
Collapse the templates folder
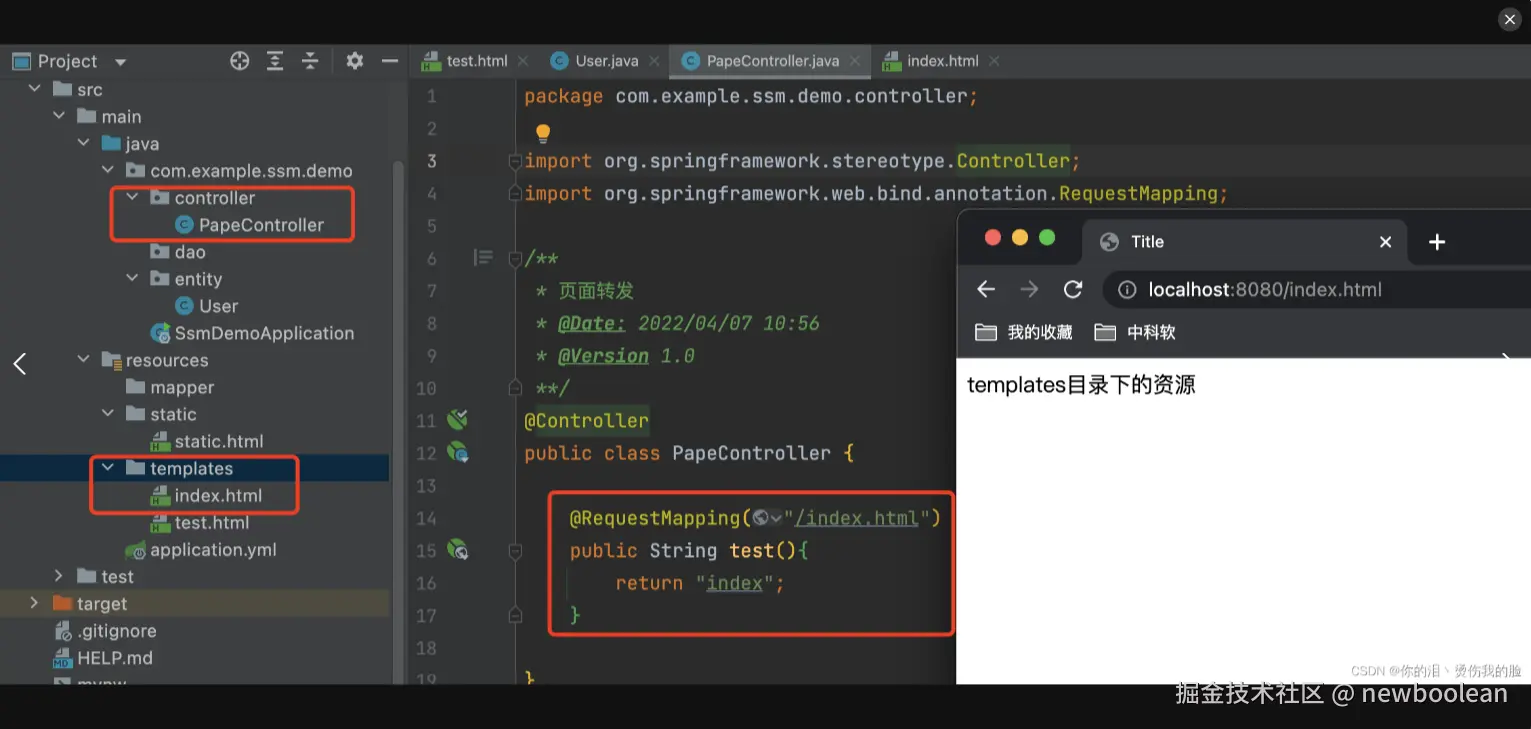[108, 467]
